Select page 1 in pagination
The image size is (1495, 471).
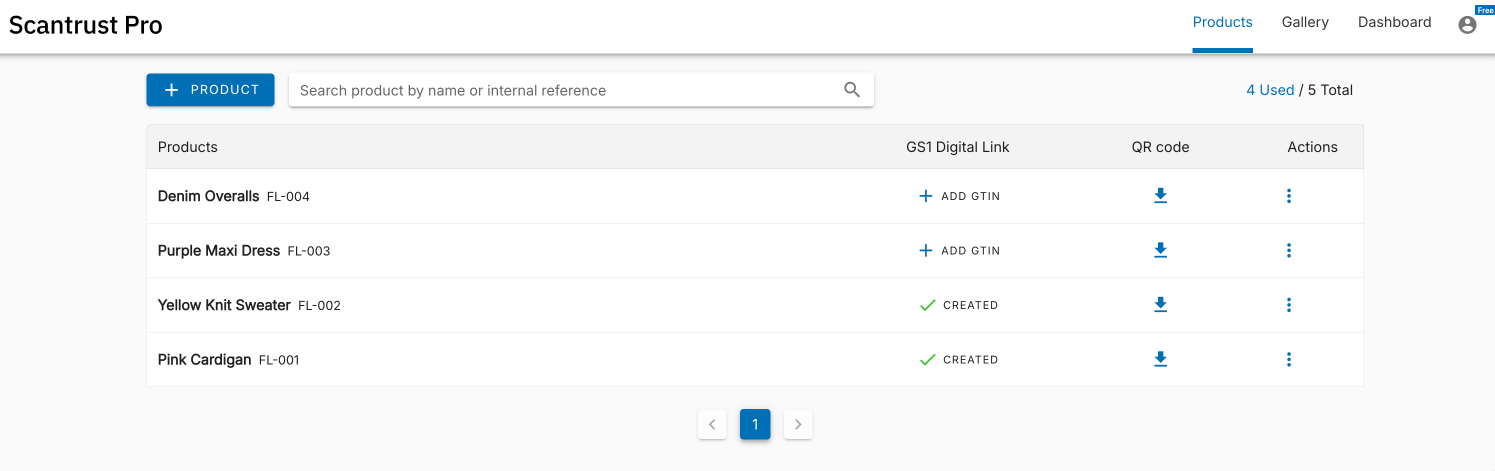[x=755, y=424]
